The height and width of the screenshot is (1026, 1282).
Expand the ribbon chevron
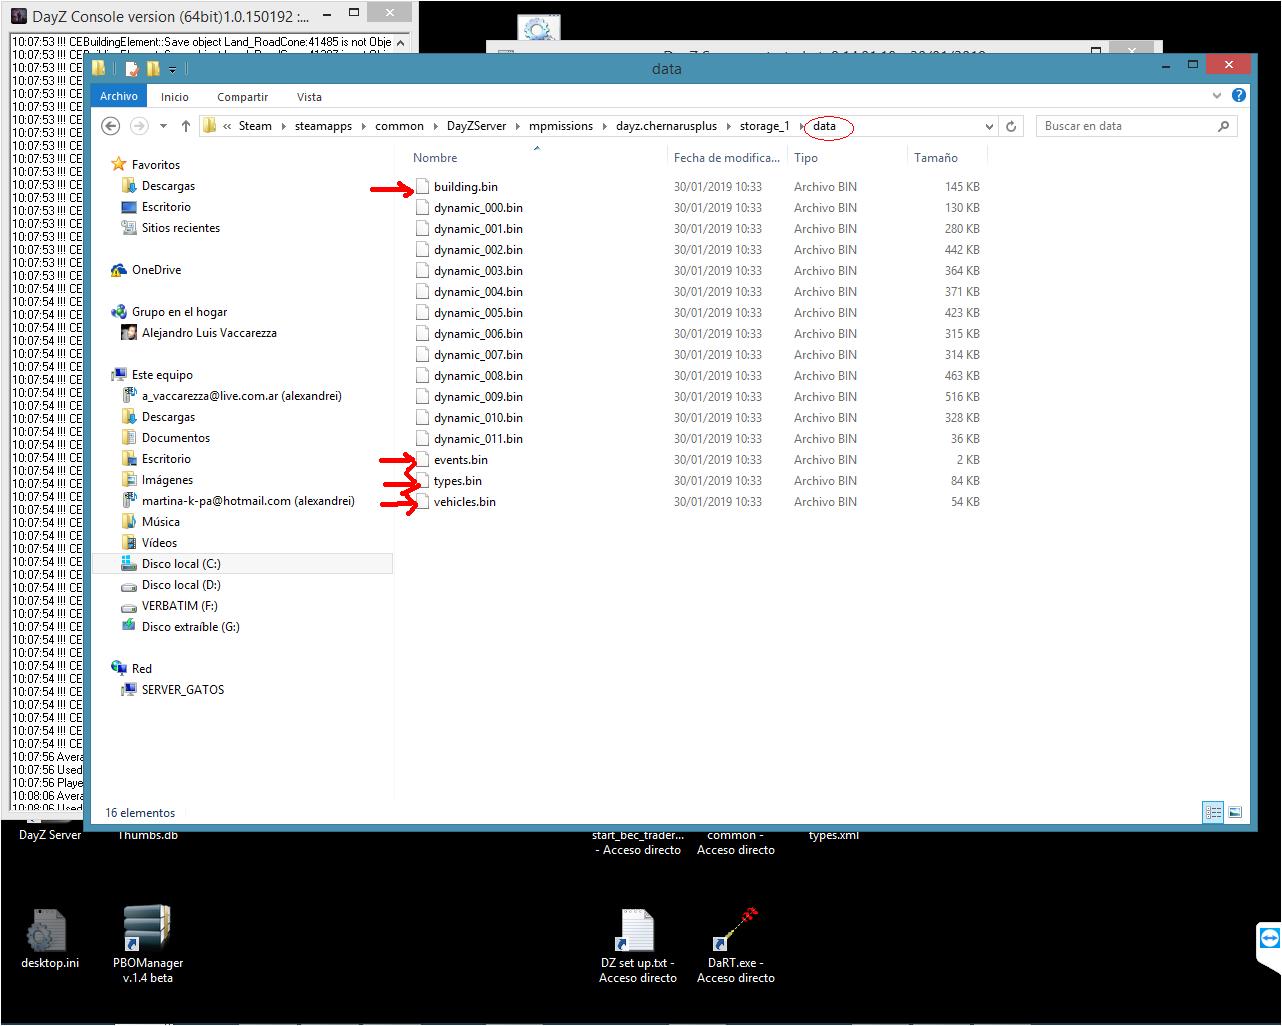[1217, 96]
